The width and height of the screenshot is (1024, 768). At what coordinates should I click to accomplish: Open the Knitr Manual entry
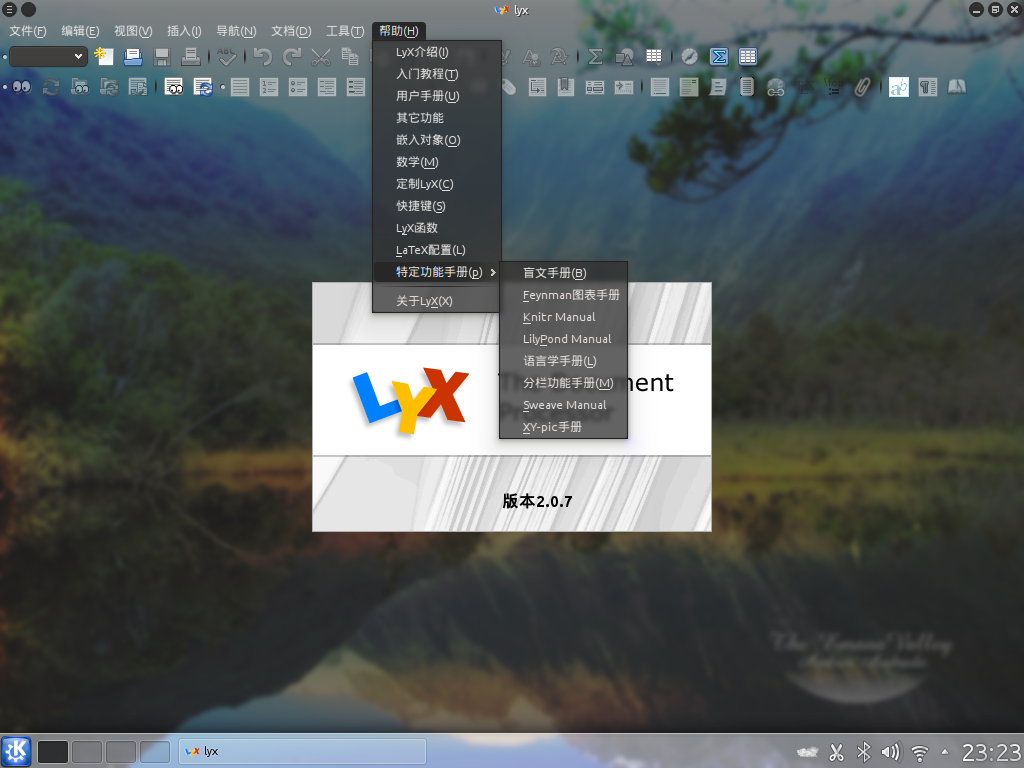pyautogui.click(x=564, y=317)
